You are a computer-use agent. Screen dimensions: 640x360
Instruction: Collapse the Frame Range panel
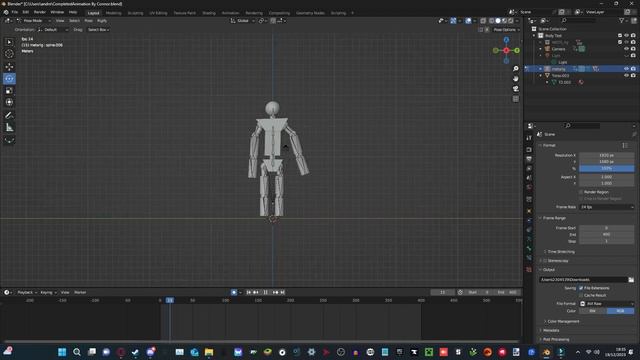click(553, 218)
